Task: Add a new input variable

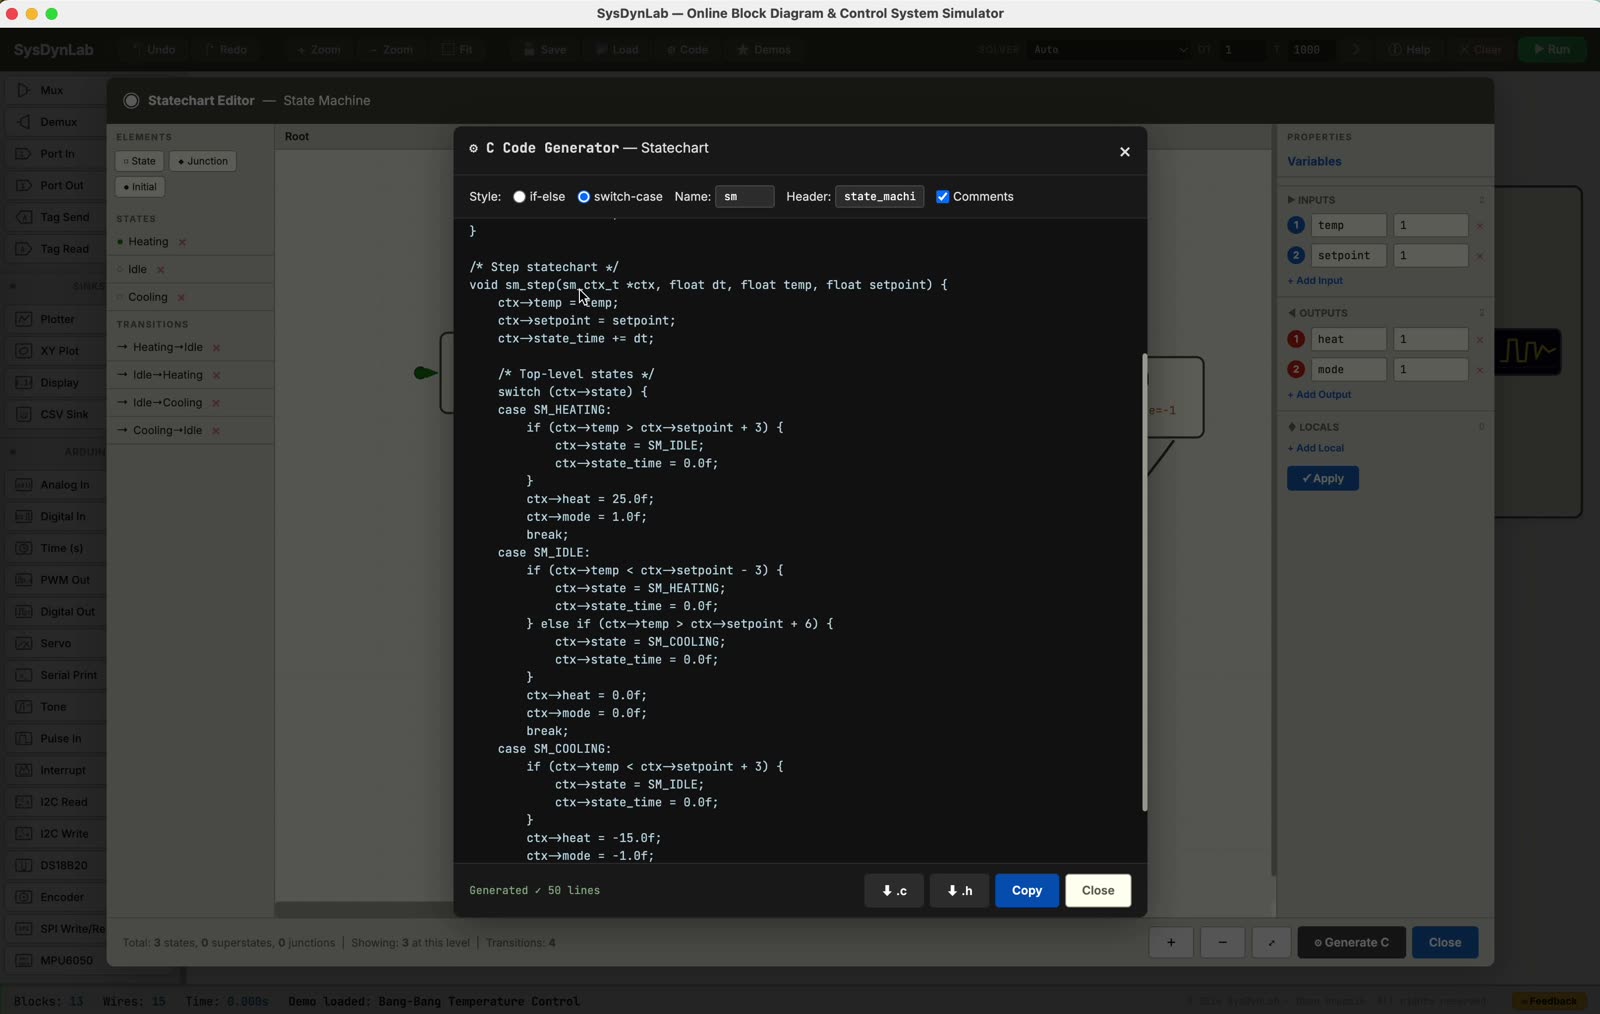Action: click(1315, 281)
